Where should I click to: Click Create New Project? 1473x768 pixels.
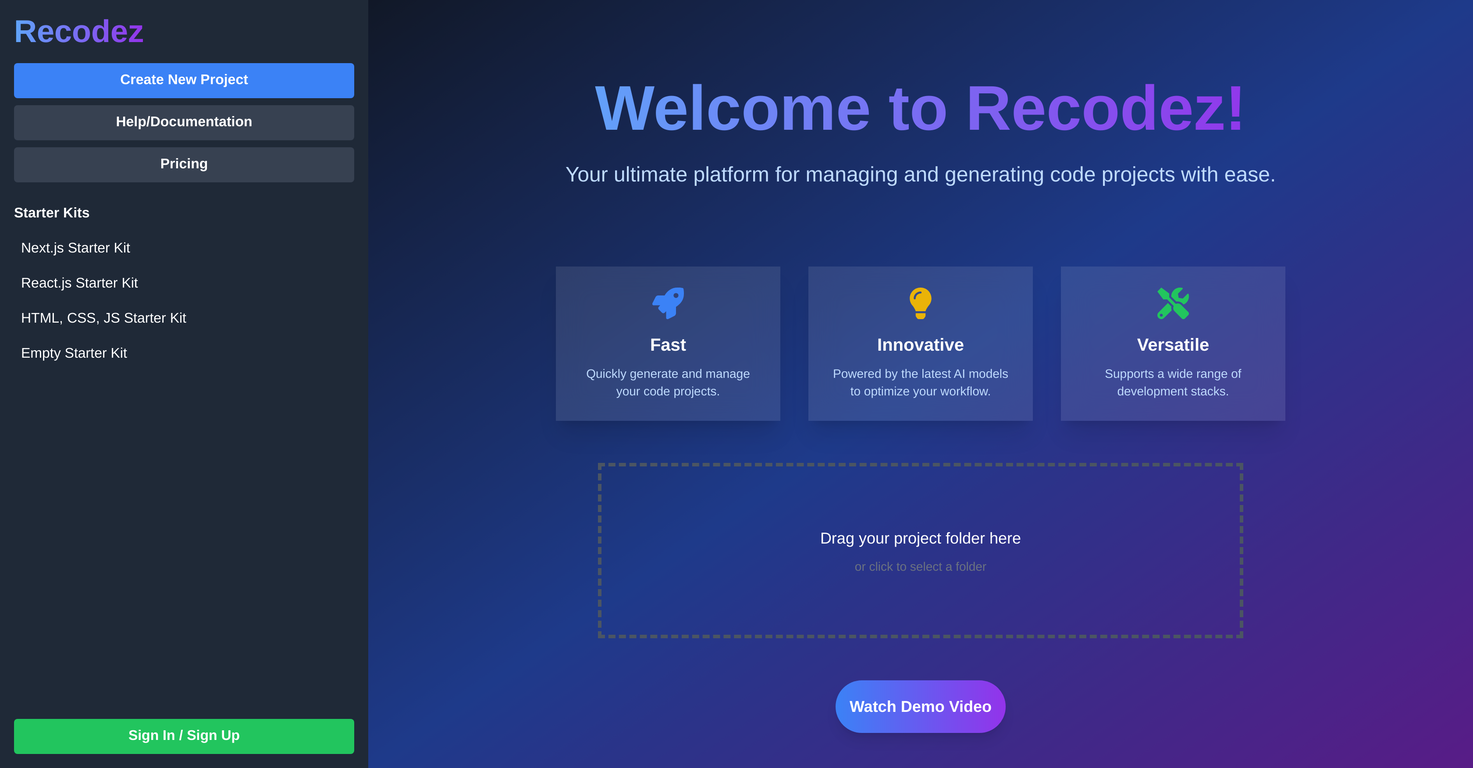point(183,80)
